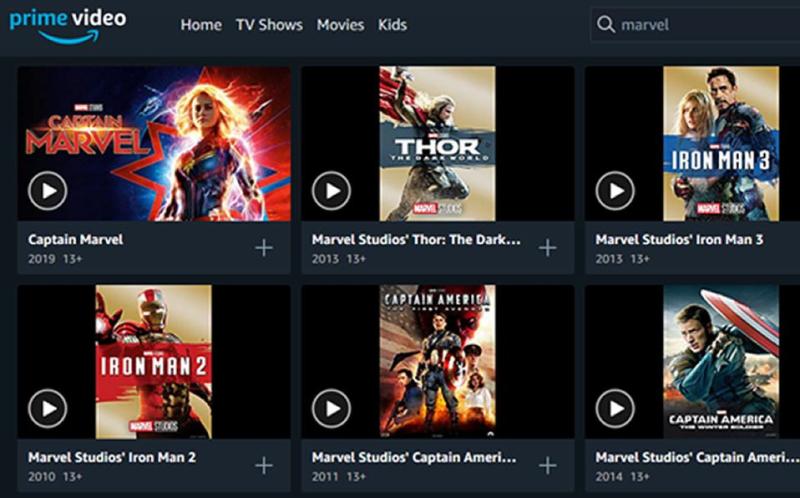This screenshot has height=498, width=800.
Task: Focus the search field containing marvel
Action: [x=695, y=24]
